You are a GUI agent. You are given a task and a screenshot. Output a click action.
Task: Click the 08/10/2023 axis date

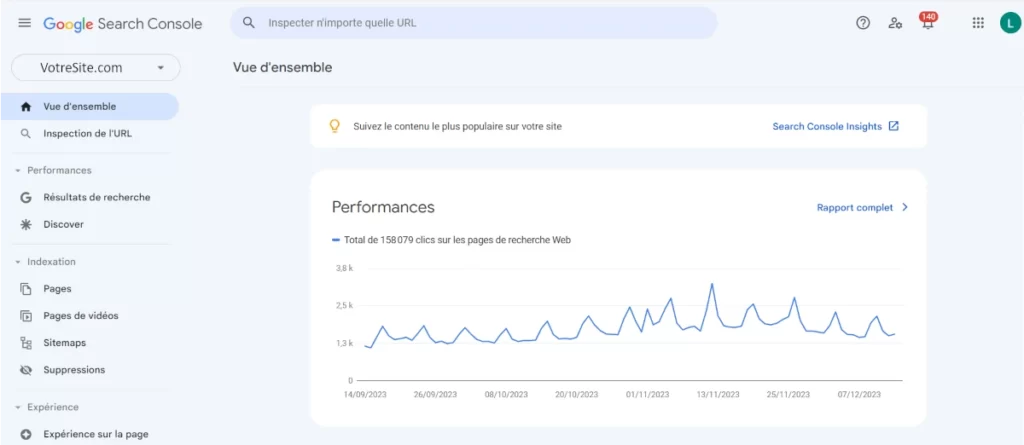506,395
